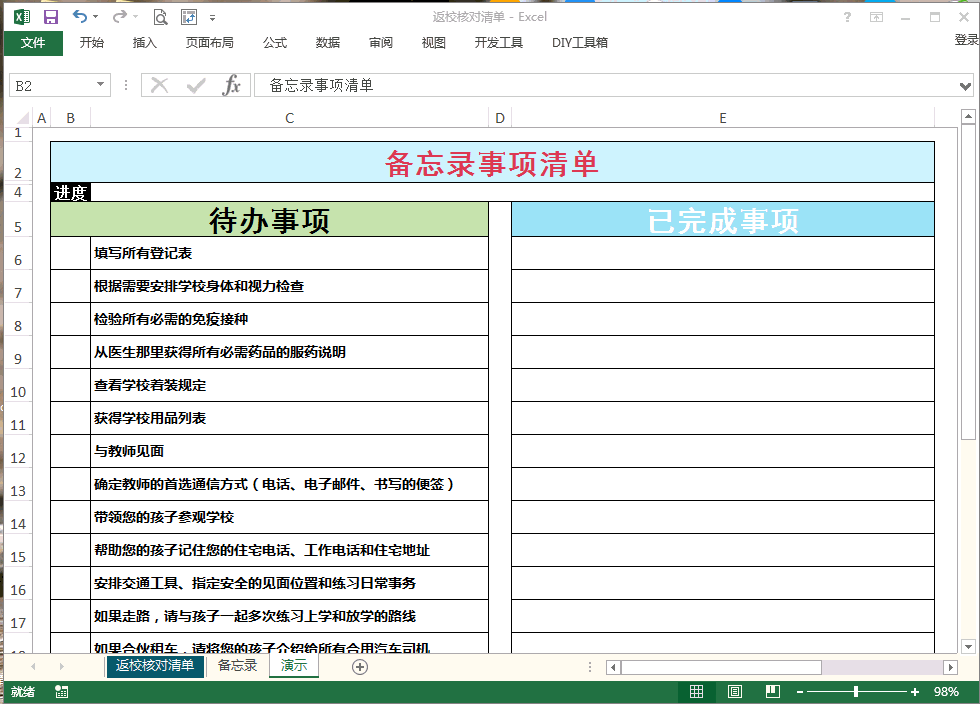Switch to the 页面布局 ribbon tab

pos(210,43)
